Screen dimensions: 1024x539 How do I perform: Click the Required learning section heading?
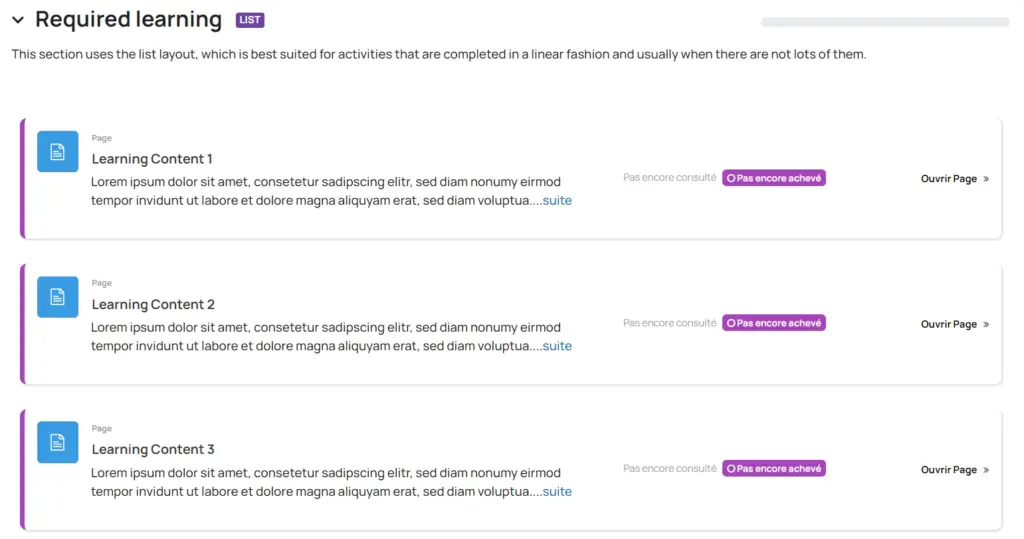[x=128, y=20]
